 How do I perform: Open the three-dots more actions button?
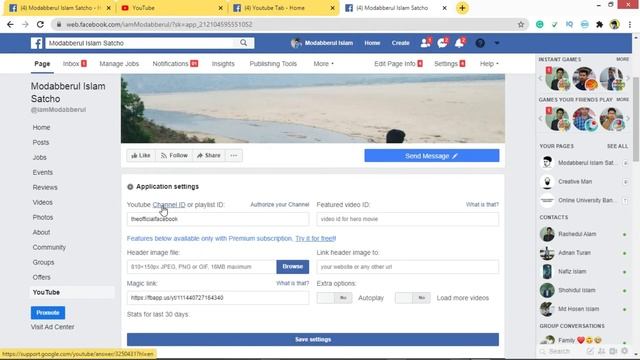point(233,156)
